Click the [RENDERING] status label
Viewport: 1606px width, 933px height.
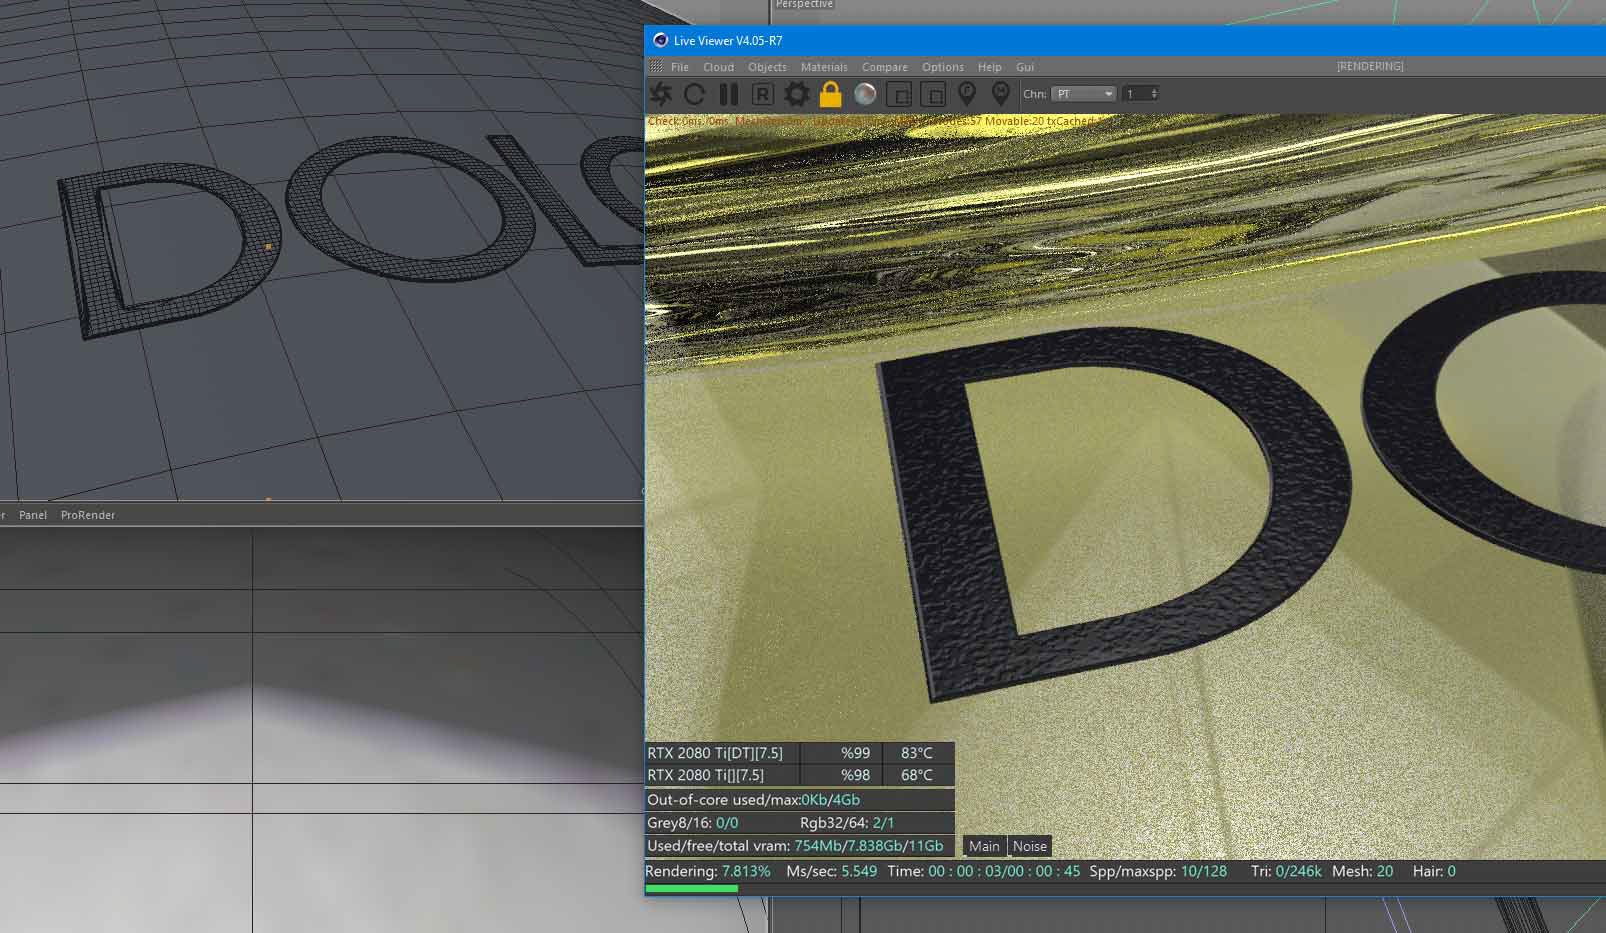tap(1370, 66)
